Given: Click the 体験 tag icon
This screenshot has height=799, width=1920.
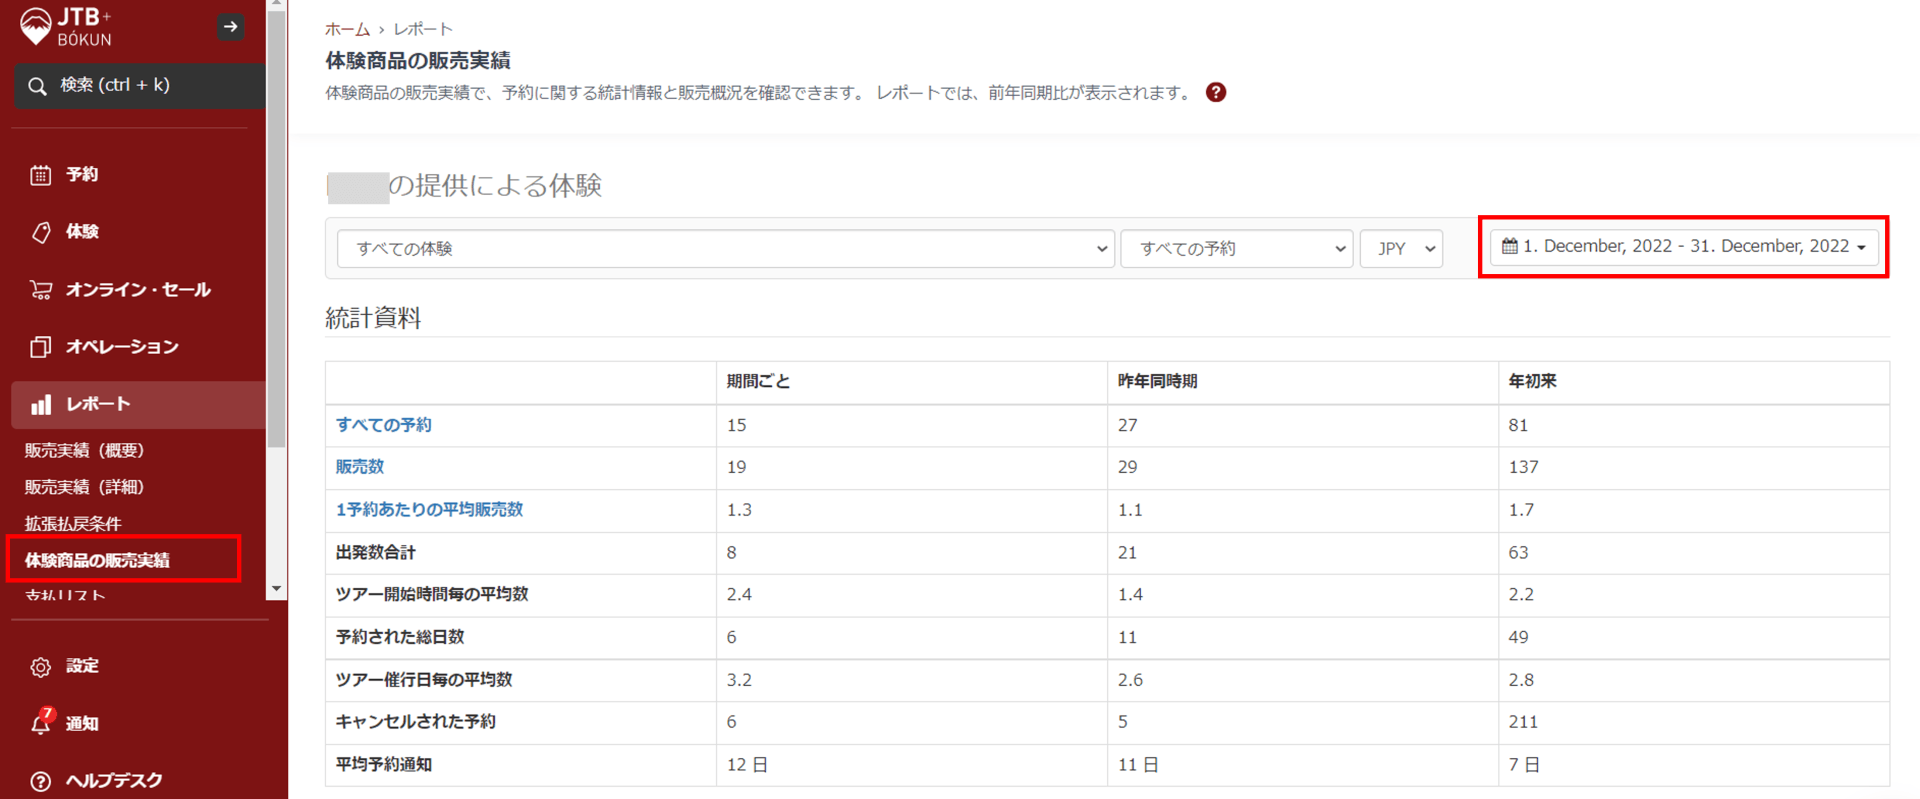Looking at the screenshot, I should click(x=40, y=232).
